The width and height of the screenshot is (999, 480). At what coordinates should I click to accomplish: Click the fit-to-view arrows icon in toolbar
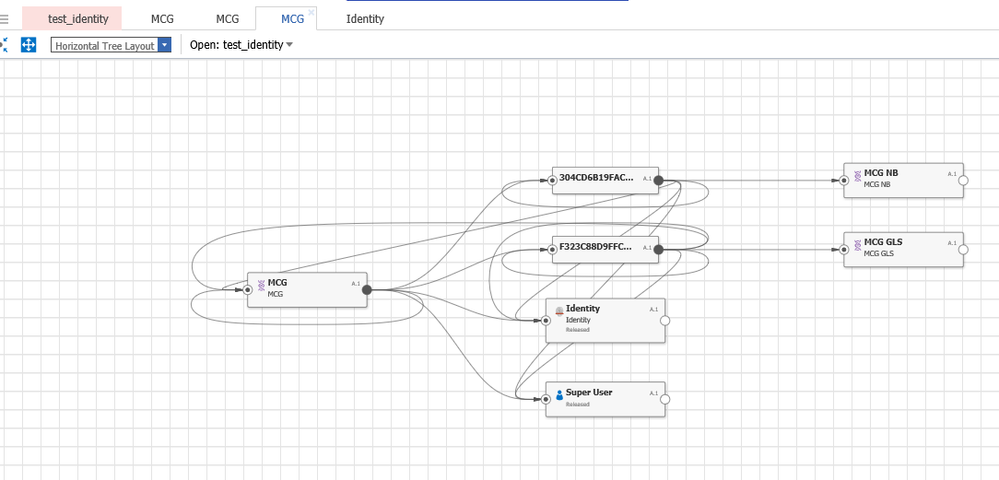[28, 45]
